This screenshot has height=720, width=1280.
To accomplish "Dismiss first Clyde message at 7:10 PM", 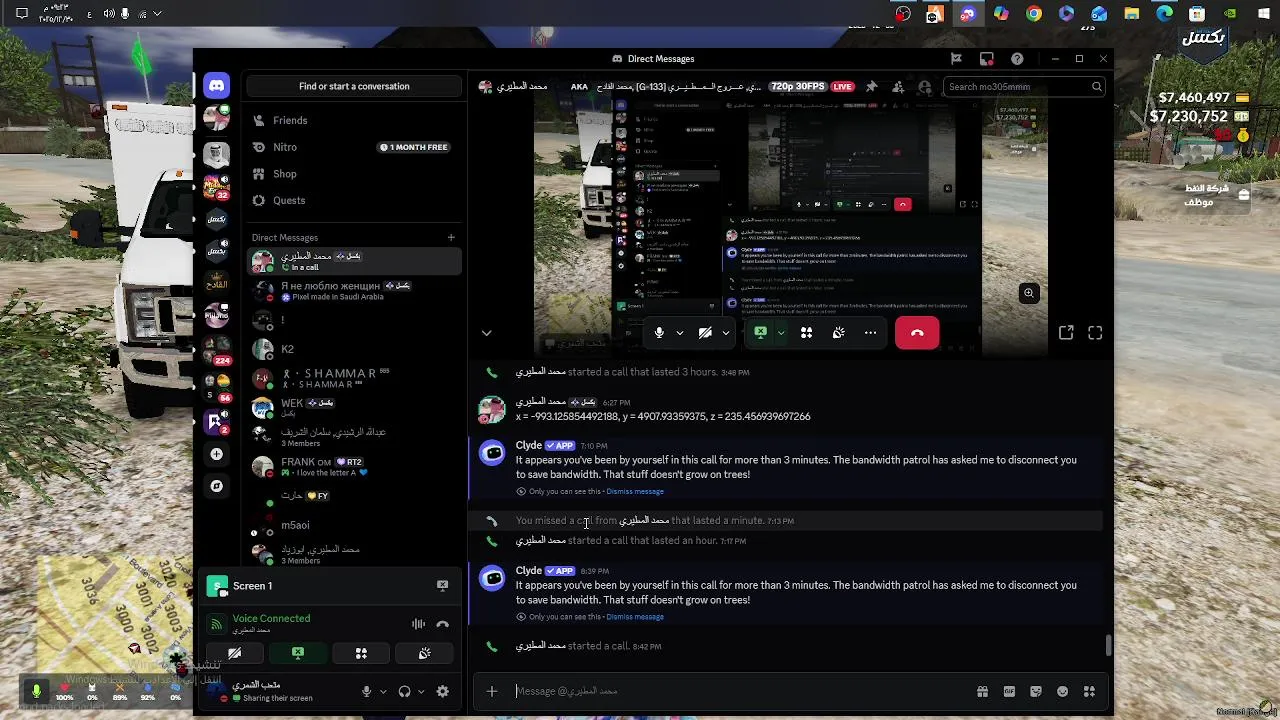I will pyautogui.click(x=635, y=492).
